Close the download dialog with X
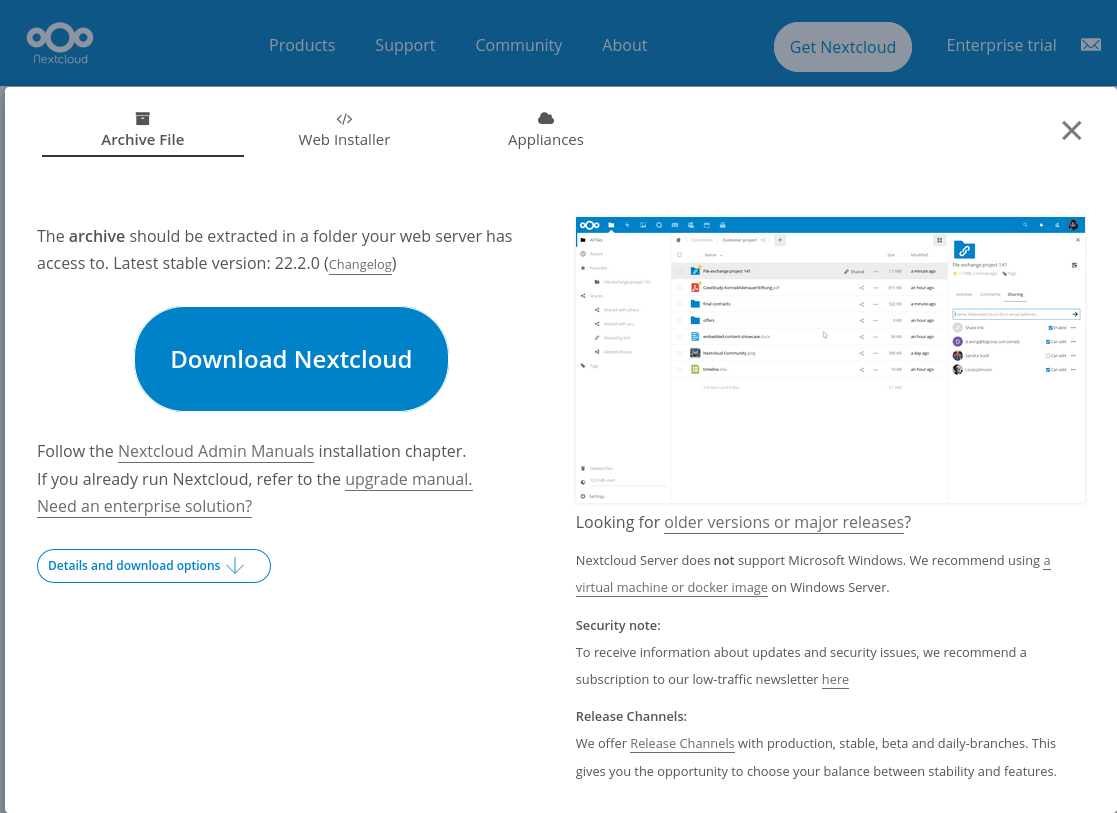The width and height of the screenshot is (1117, 813). (x=1071, y=130)
